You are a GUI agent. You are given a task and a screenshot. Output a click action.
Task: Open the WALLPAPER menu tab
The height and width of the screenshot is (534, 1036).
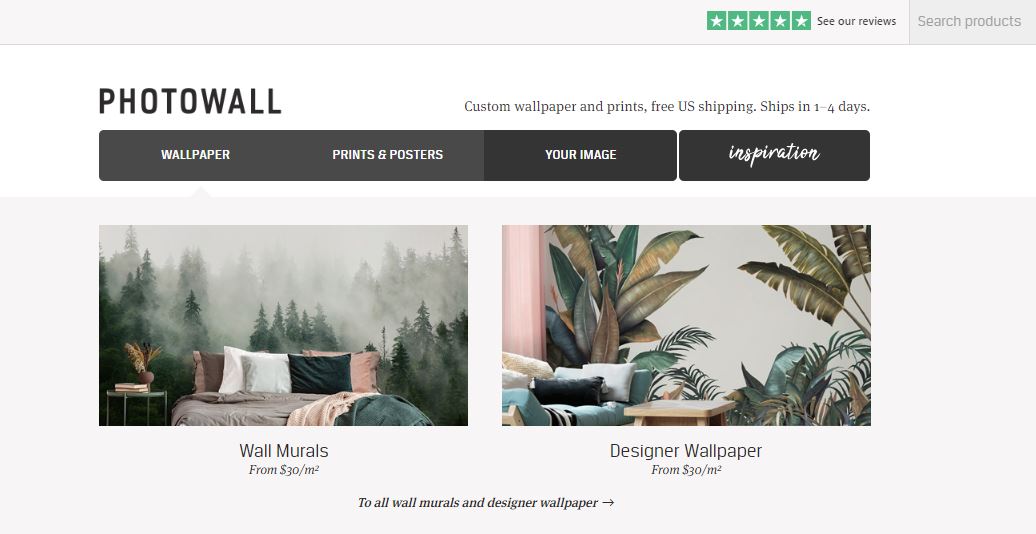pos(196,155)
